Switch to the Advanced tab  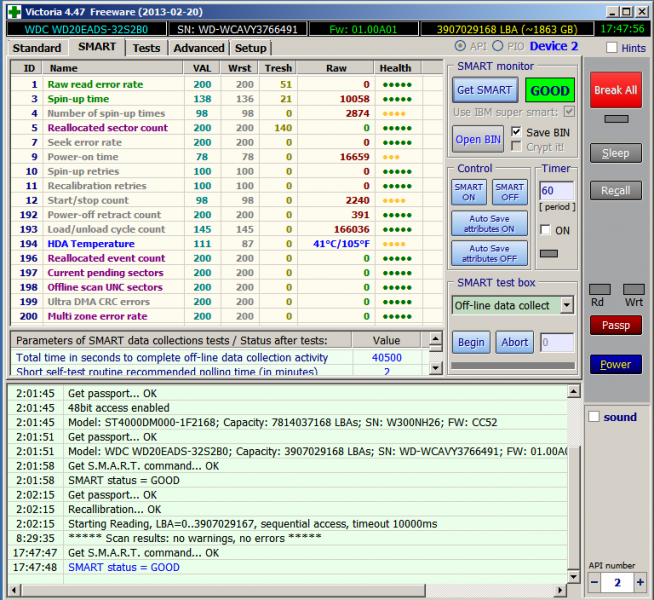pyautogui.click(x=198, y=48)
